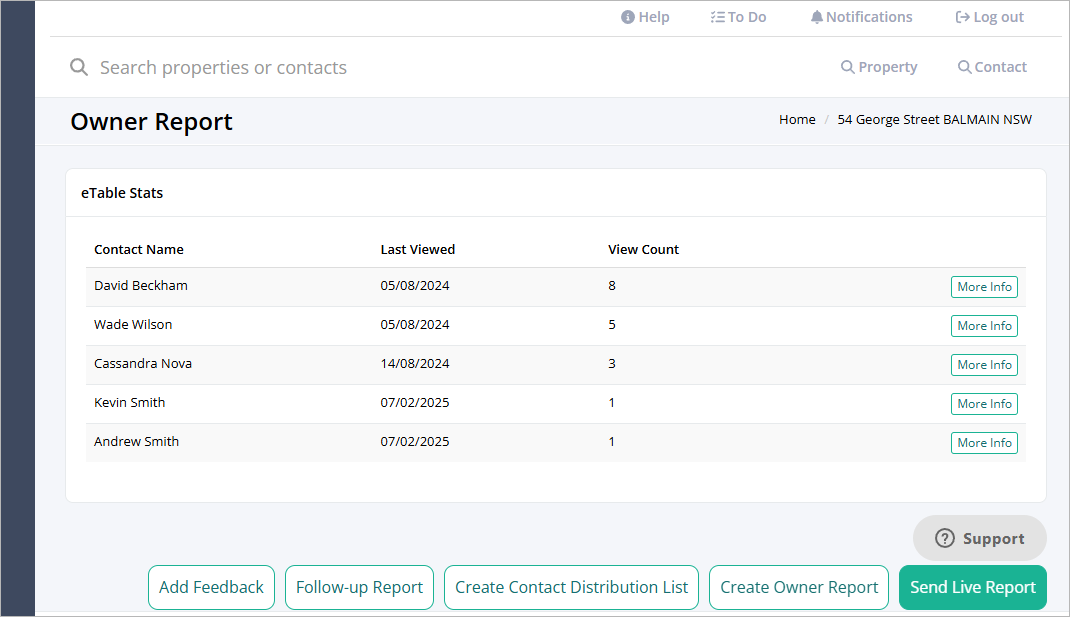1070x617 pixels.
Task: Open 54 George Street BALMAIN NSW breadcrumb
Action: 934,119
